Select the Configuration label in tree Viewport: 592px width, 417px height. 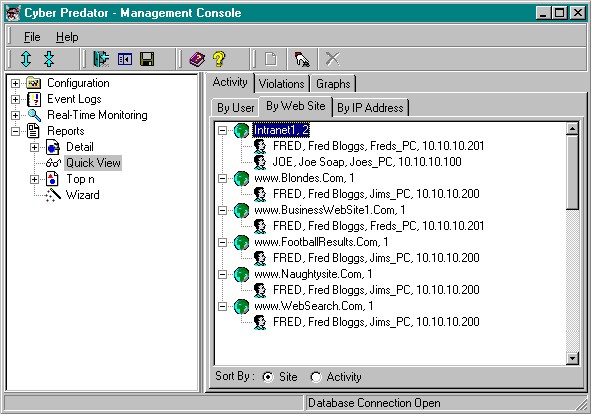78,83
